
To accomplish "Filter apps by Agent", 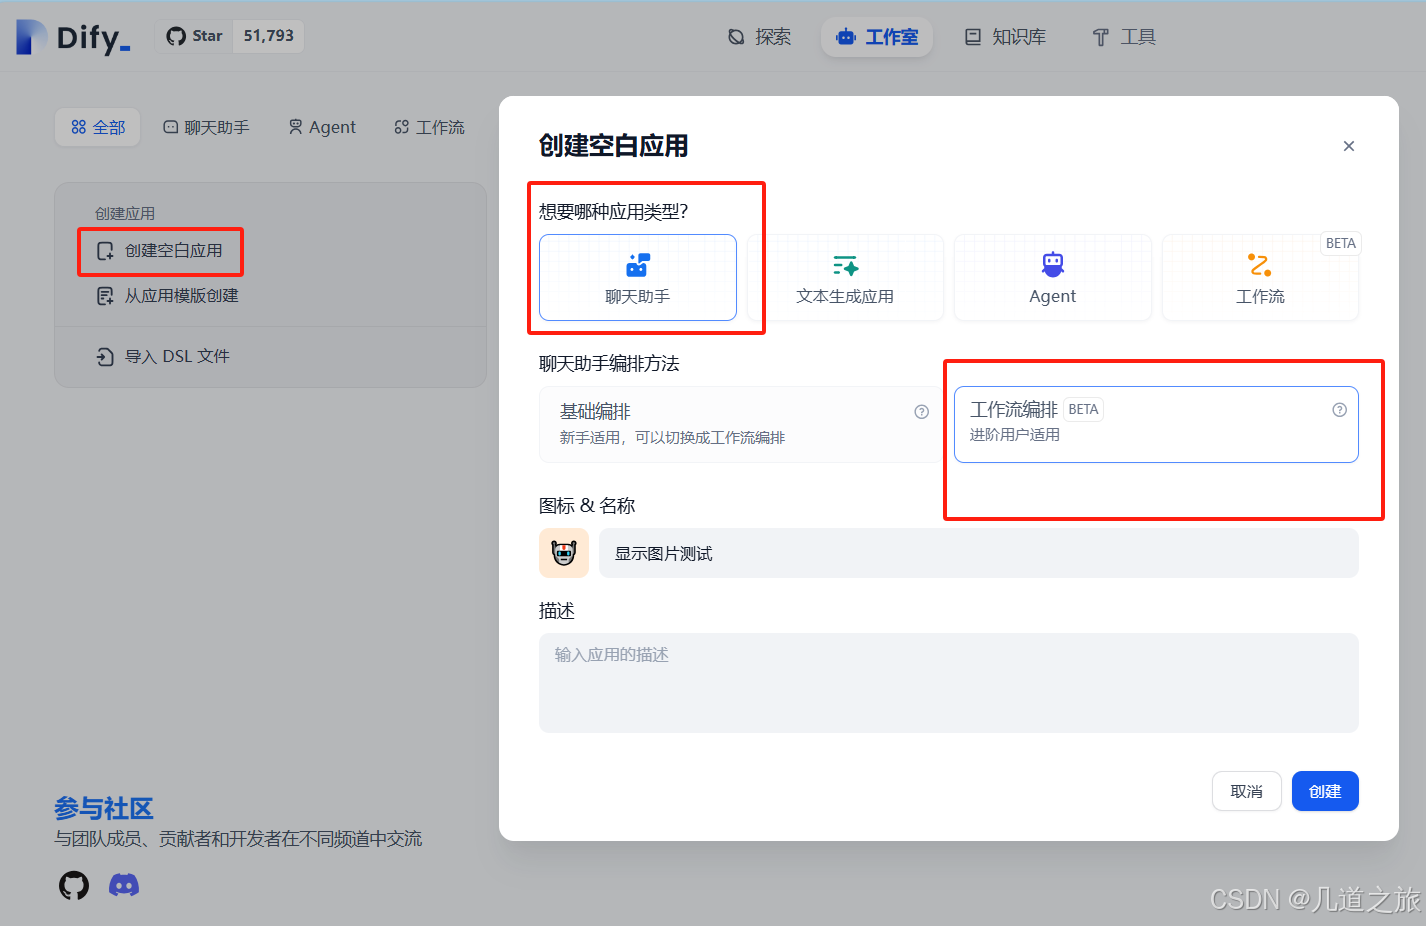I will 322,127.
